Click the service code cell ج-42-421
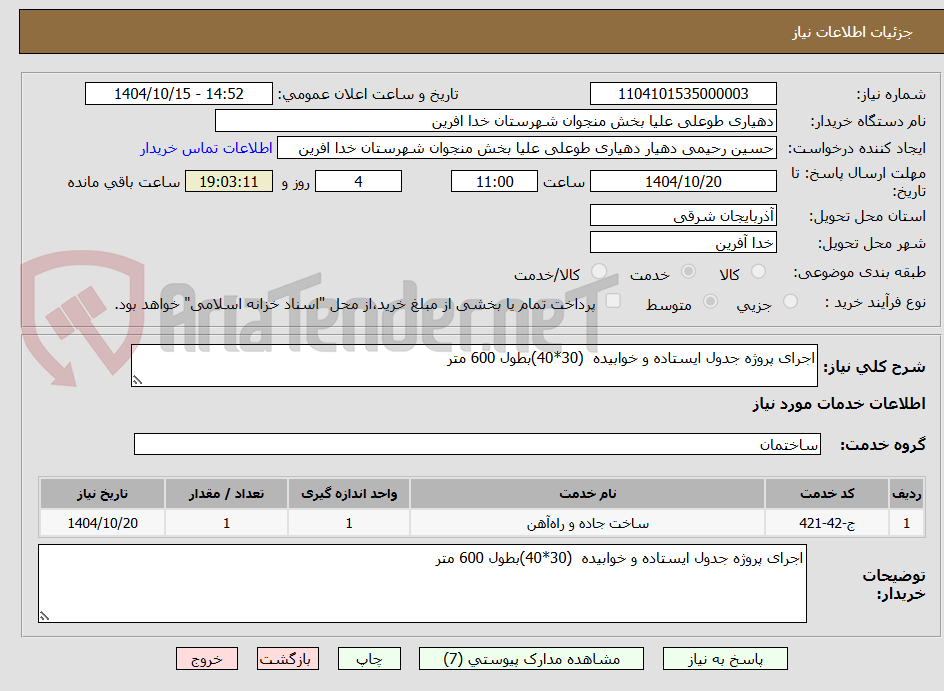944x691 pixels. point(827,523)
